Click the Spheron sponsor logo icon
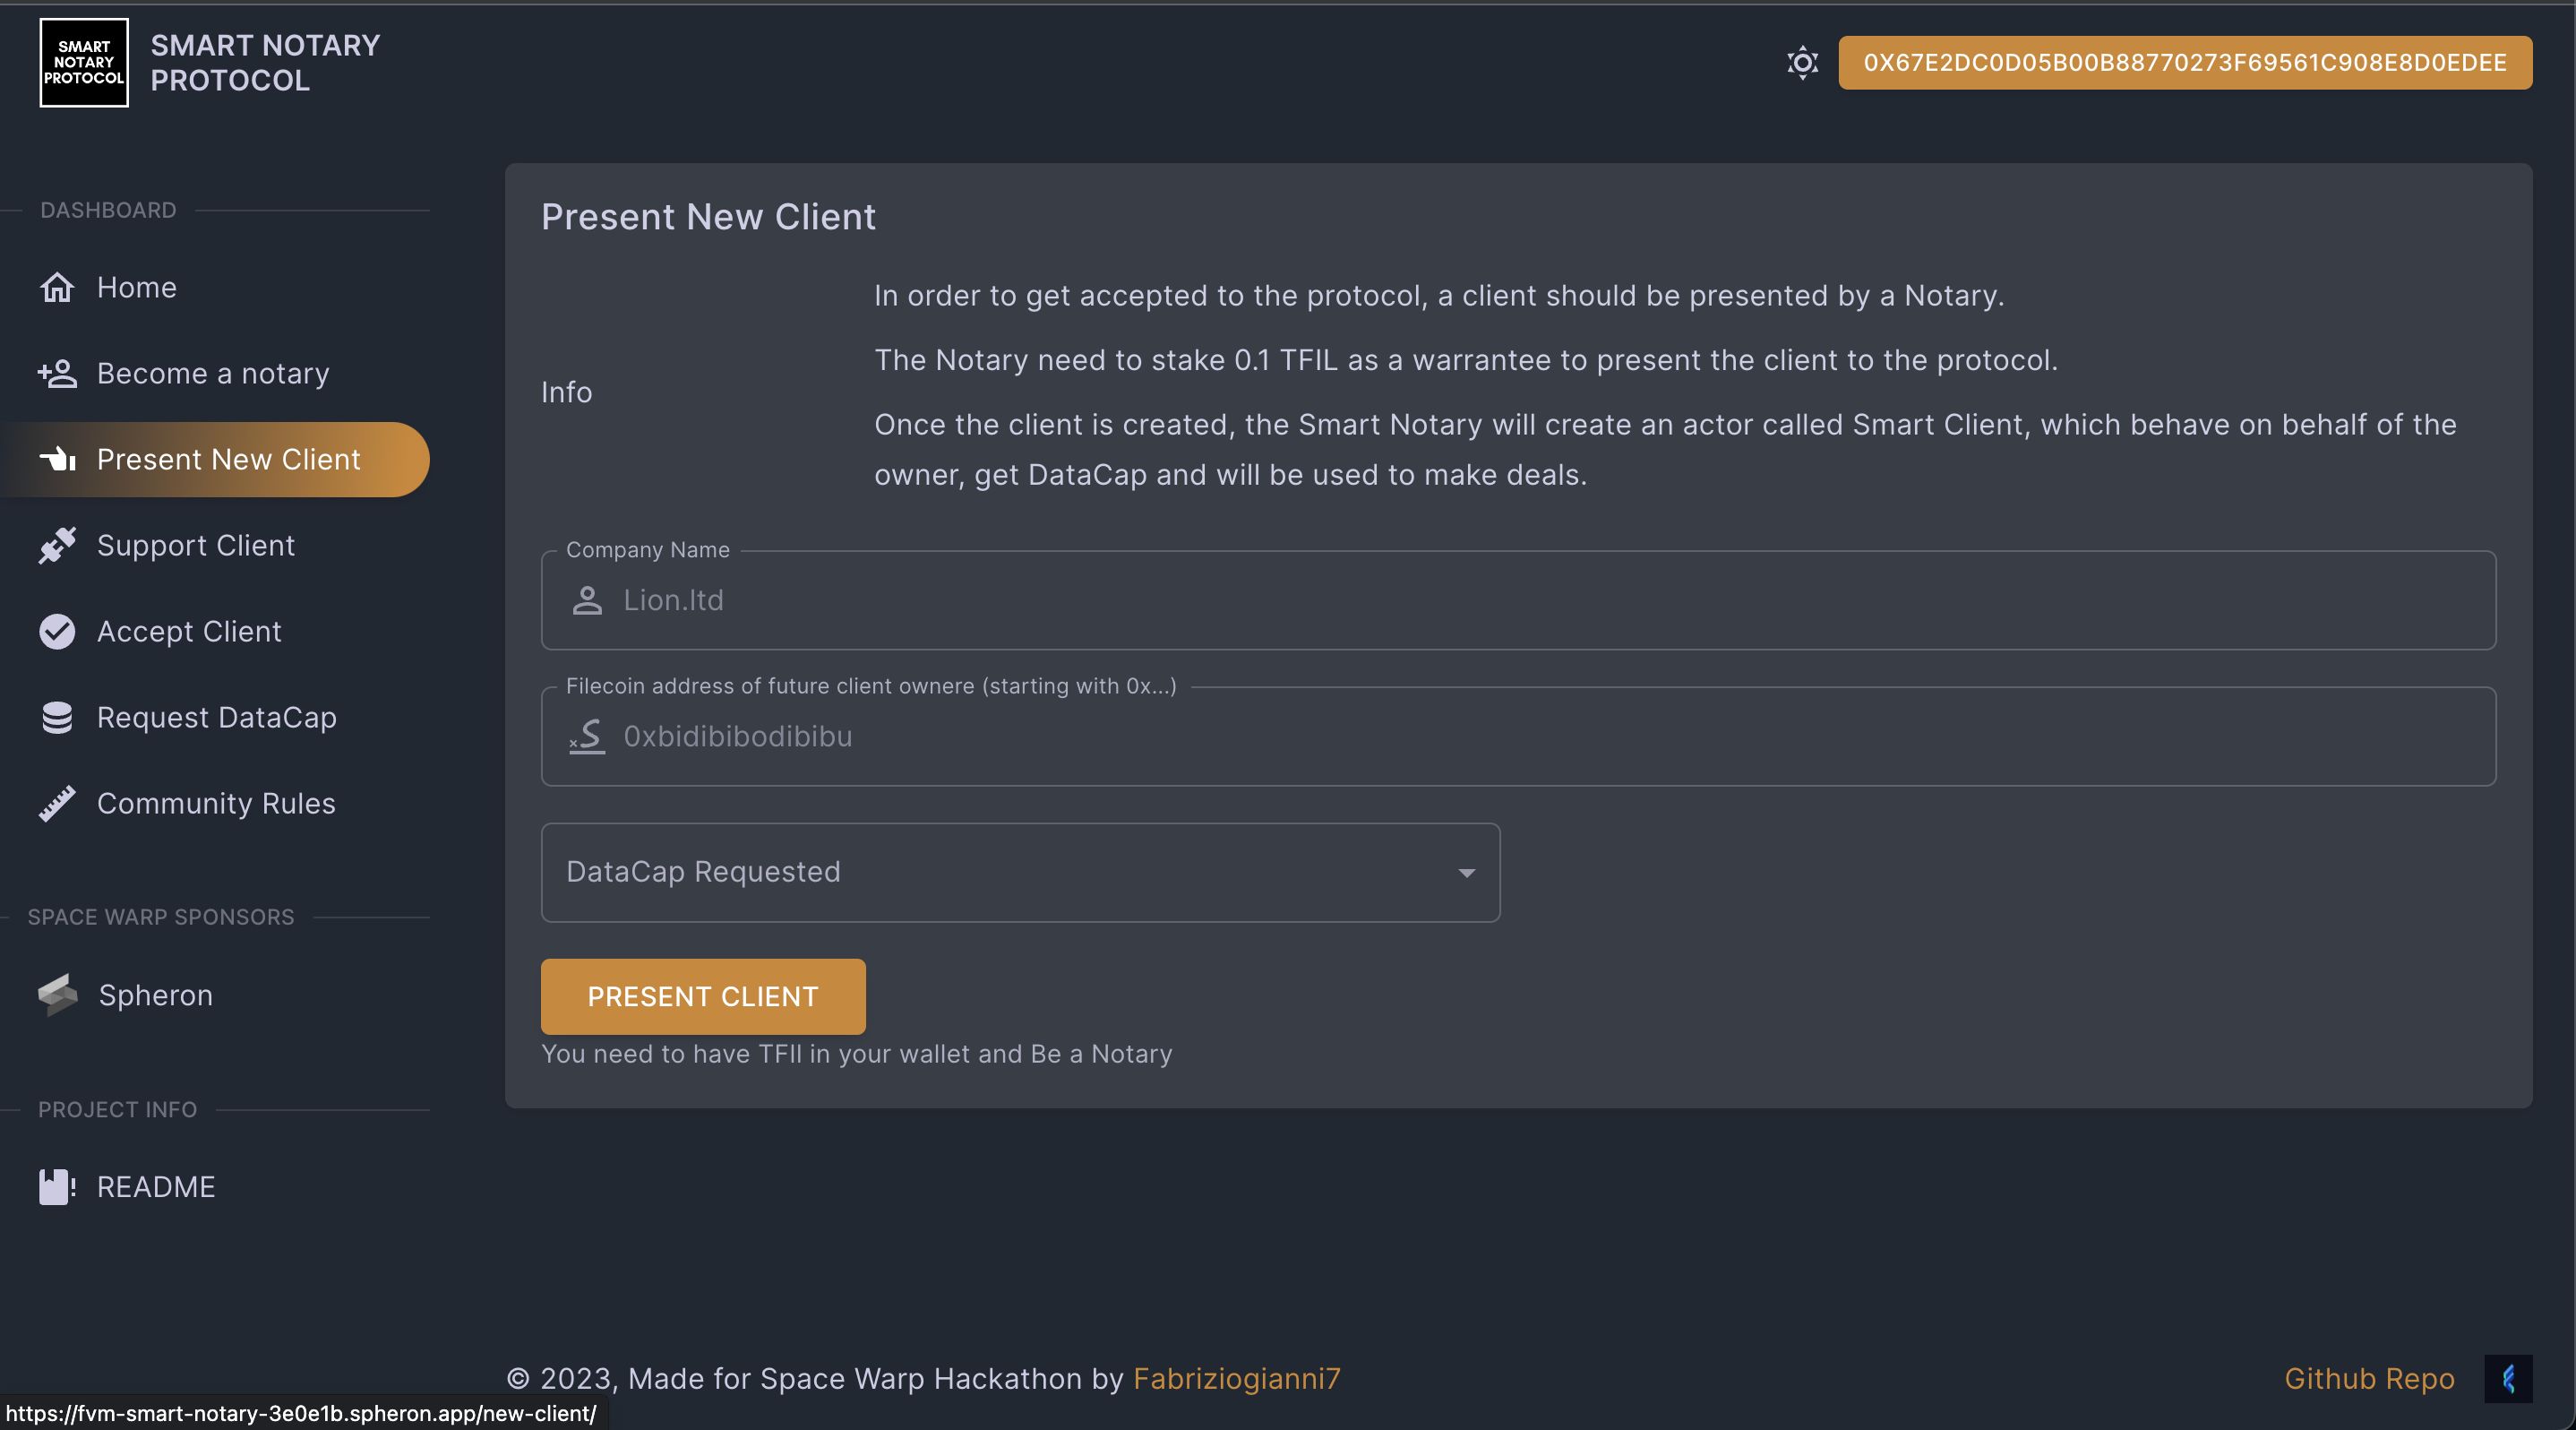 (x=57, y=995)
